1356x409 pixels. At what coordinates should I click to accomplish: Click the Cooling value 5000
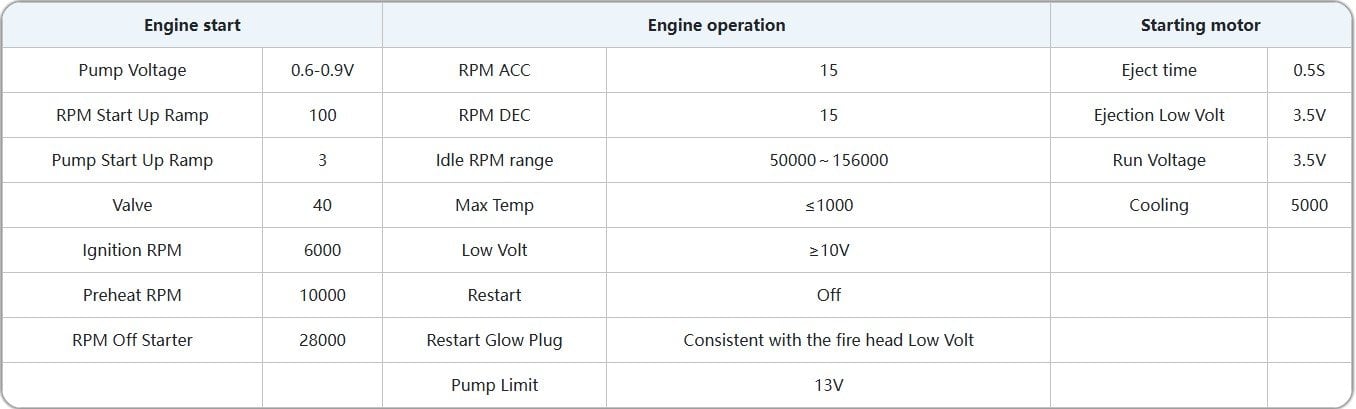[1309, 205]
